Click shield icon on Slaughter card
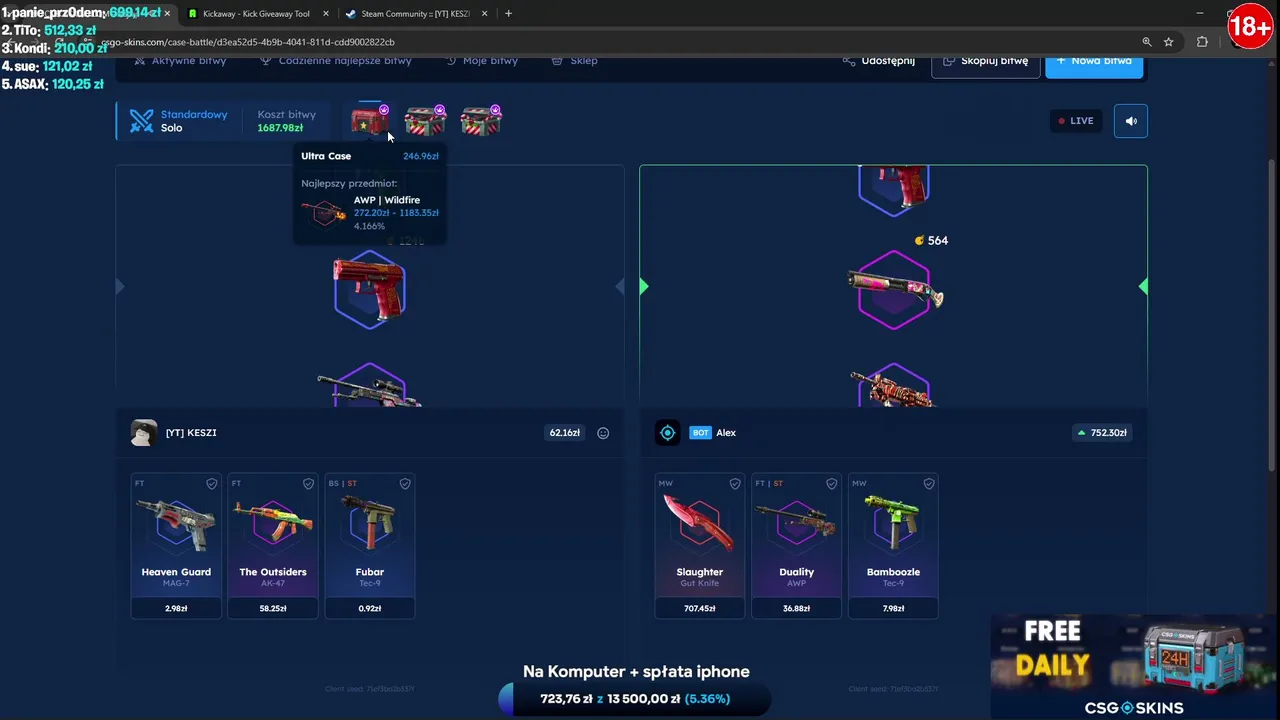The height and width of the screenshot is (720, 1280). coord(735,484)
